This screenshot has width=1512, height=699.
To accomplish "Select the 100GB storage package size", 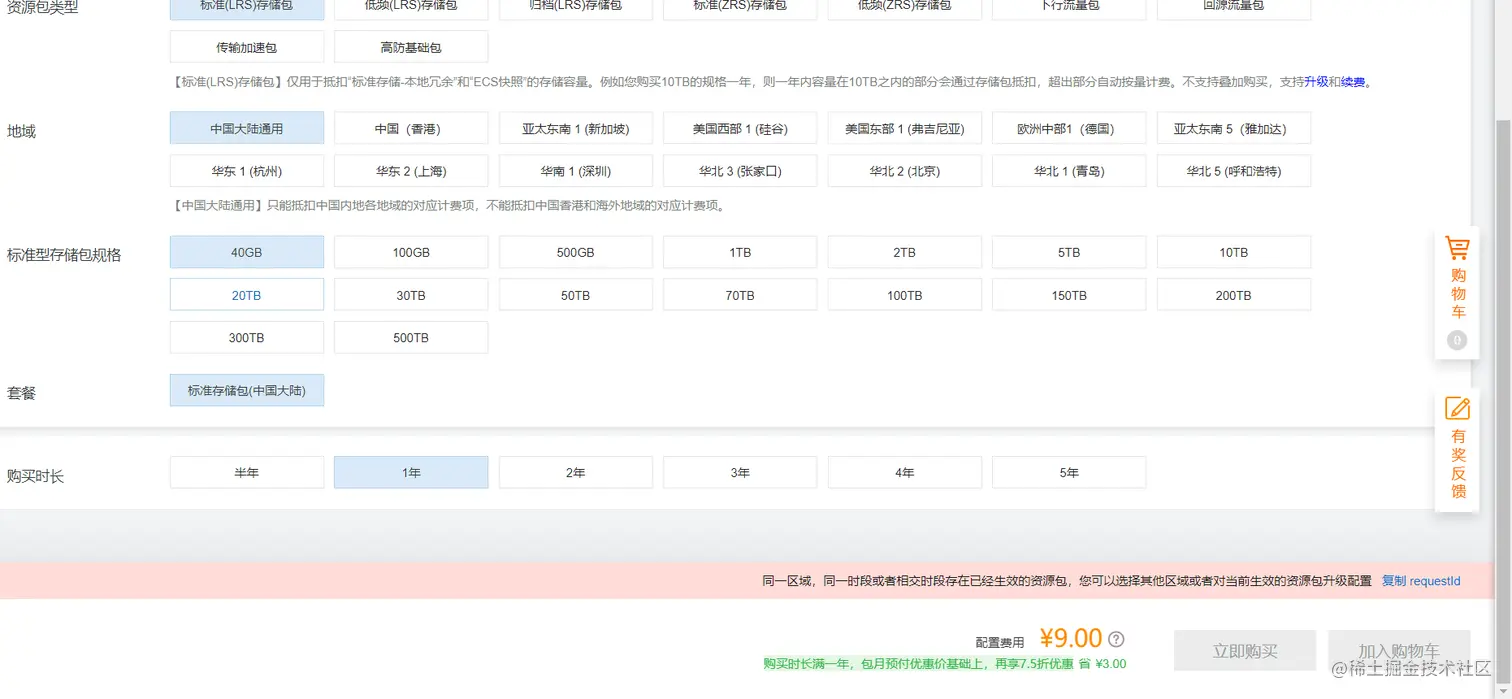I will [411, 252].
